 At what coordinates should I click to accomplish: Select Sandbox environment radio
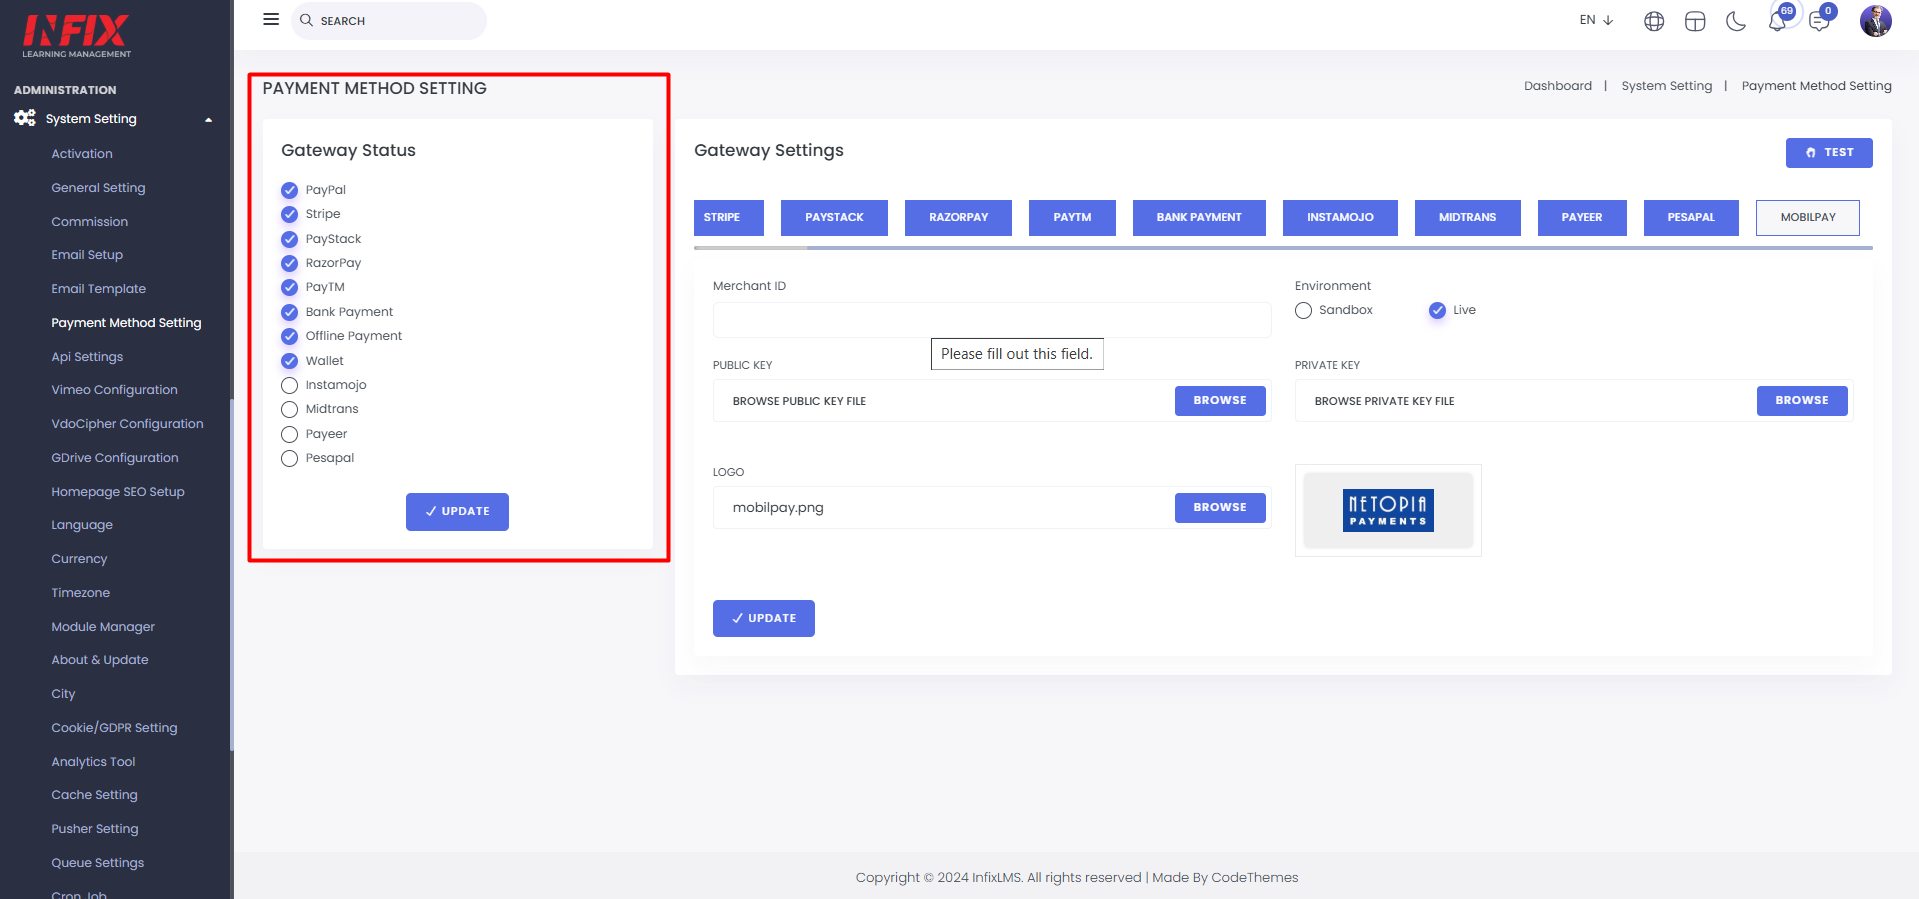tap(1303, 310)
